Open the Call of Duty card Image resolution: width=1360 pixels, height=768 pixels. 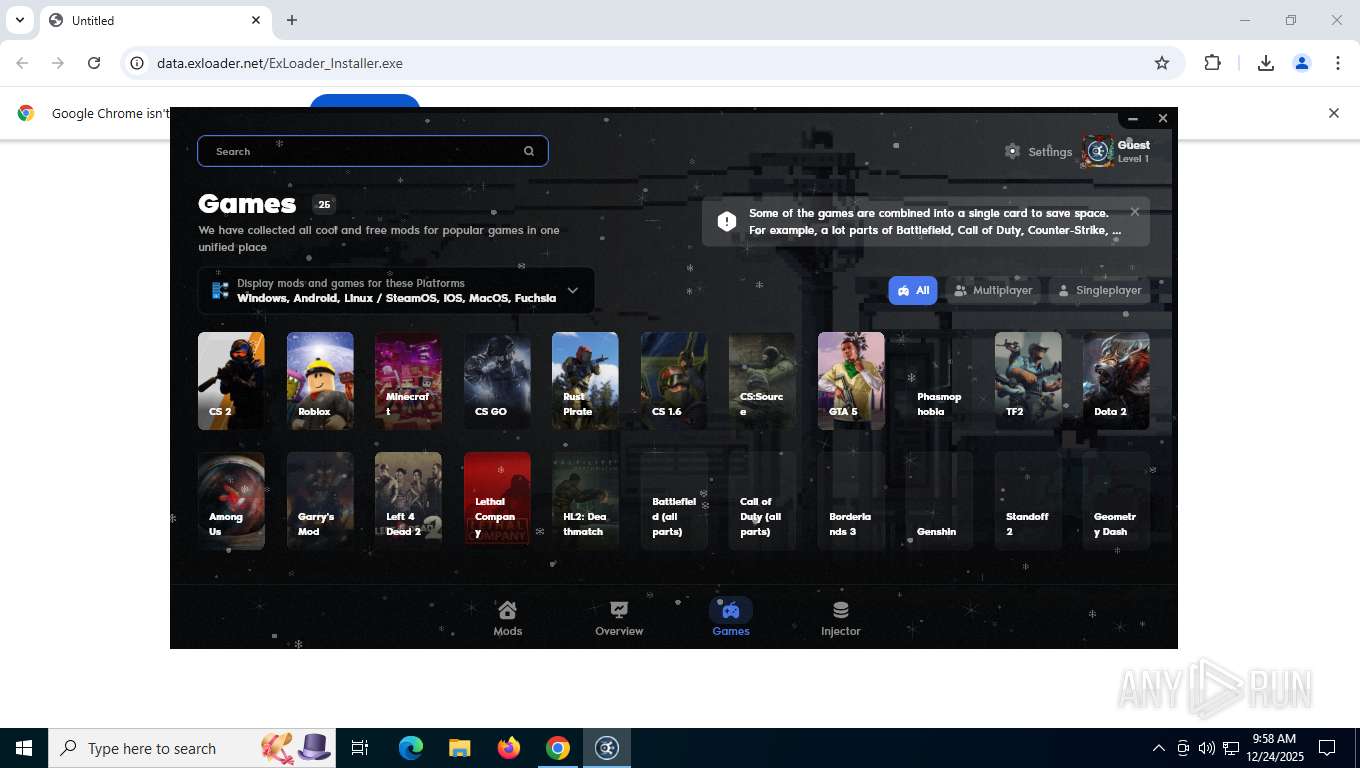pyautogui.click(x=762, y=500)
